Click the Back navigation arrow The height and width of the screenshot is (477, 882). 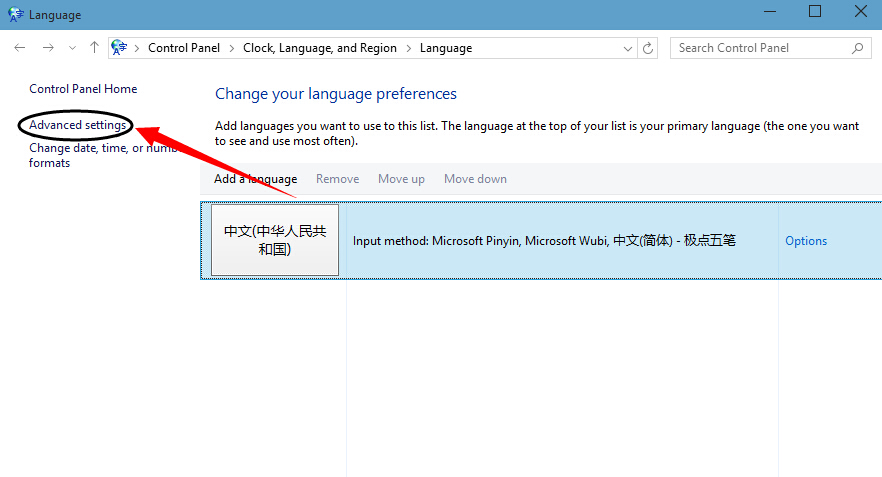pyautogui.click(x=20, y=48)
